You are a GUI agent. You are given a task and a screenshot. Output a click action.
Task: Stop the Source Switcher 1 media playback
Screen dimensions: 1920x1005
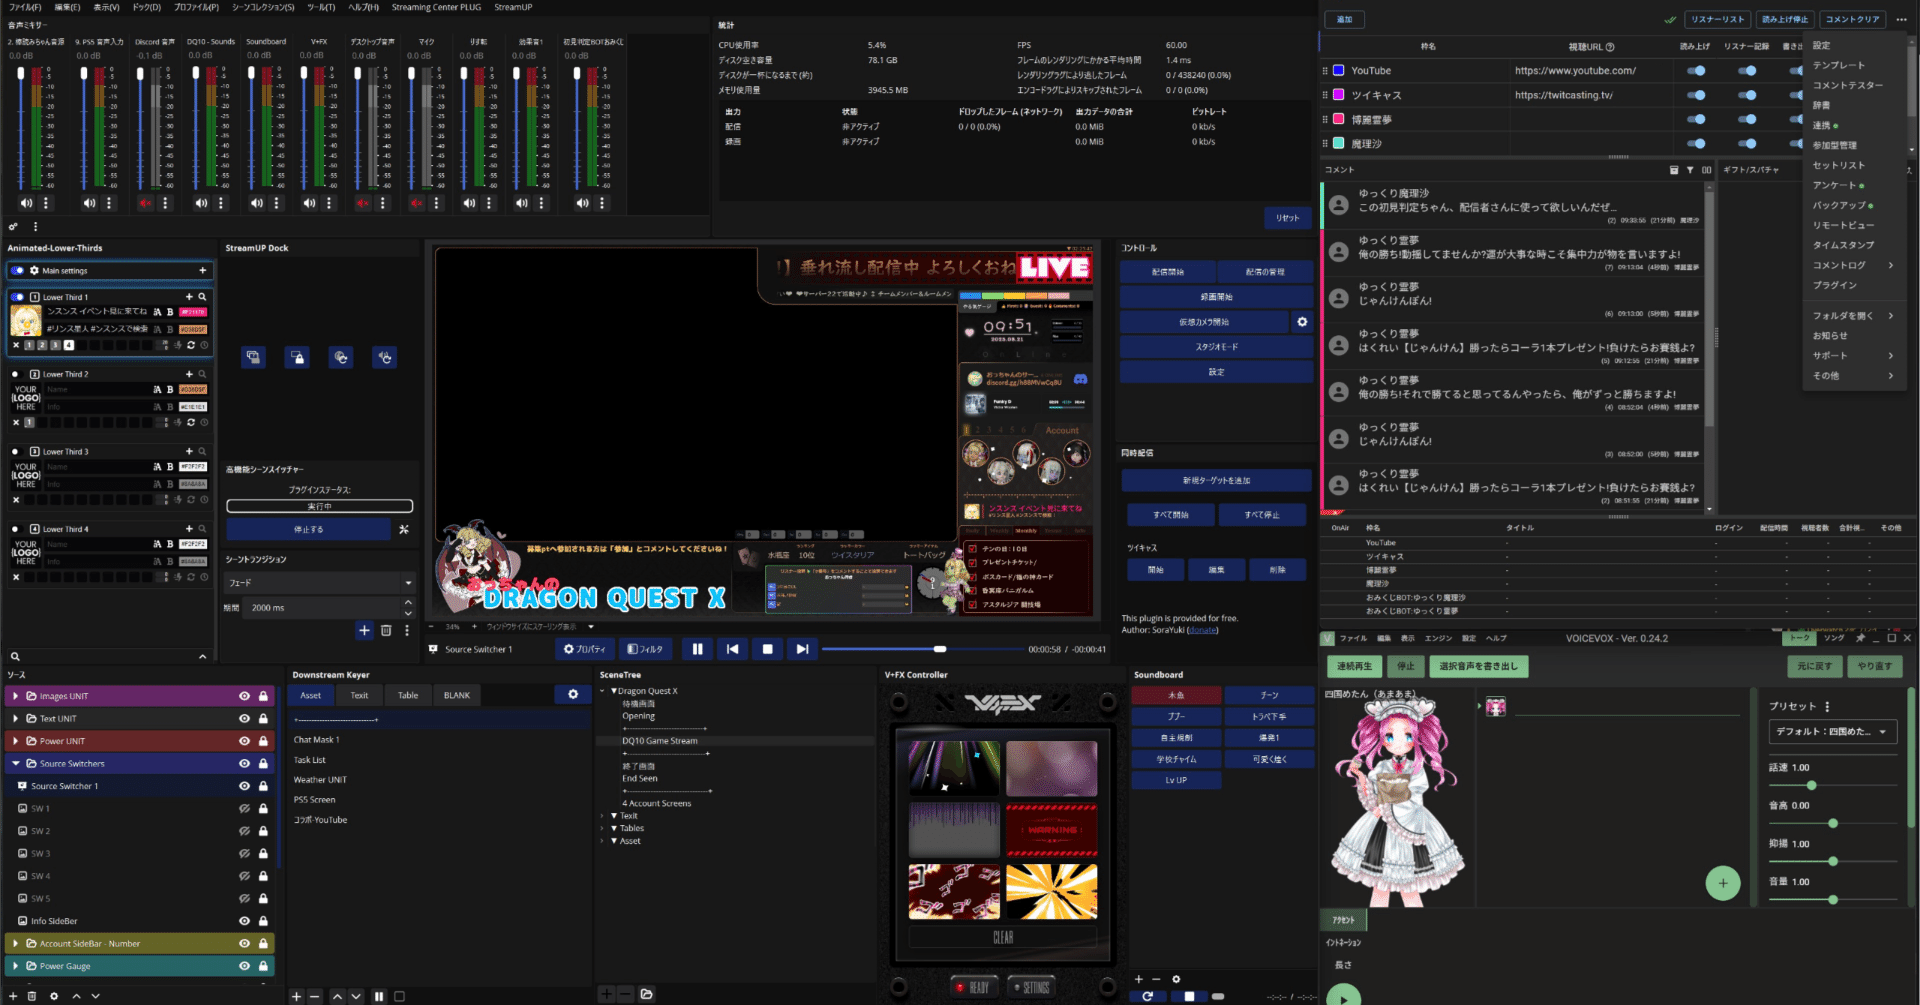tap(767, 649)
